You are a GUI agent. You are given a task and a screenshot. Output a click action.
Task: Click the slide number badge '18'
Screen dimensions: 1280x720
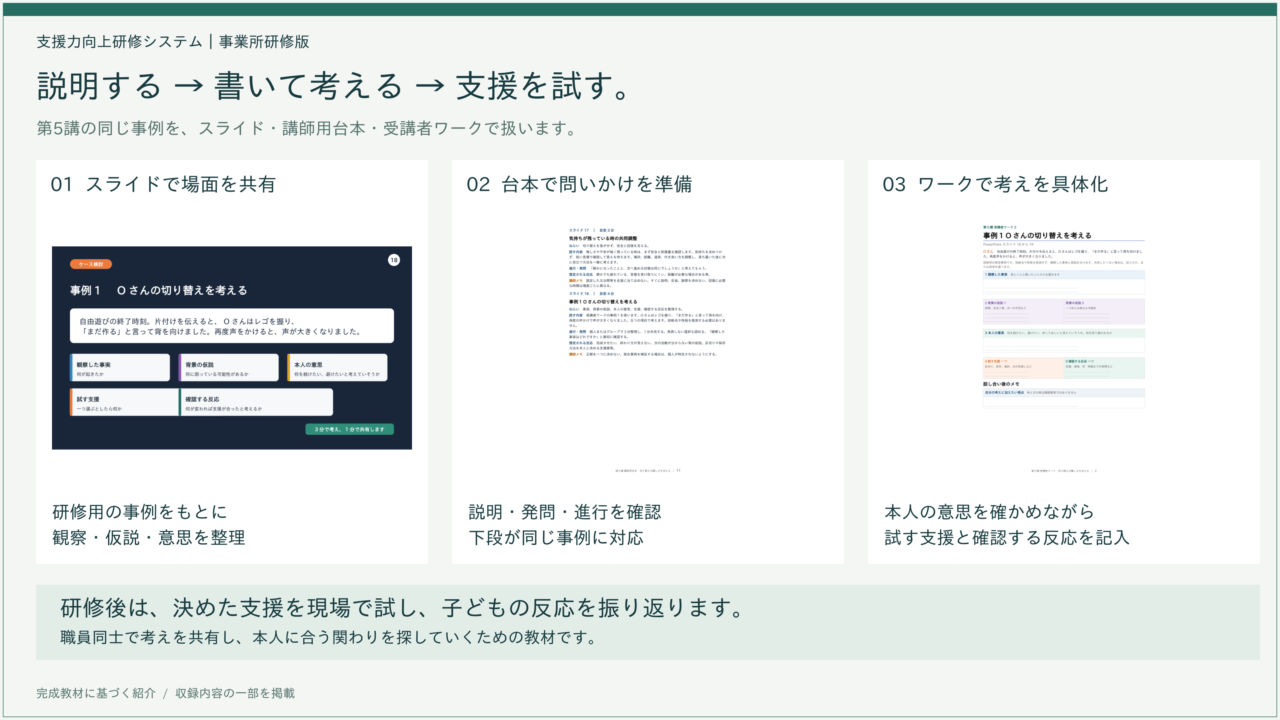tap(393, 261)
